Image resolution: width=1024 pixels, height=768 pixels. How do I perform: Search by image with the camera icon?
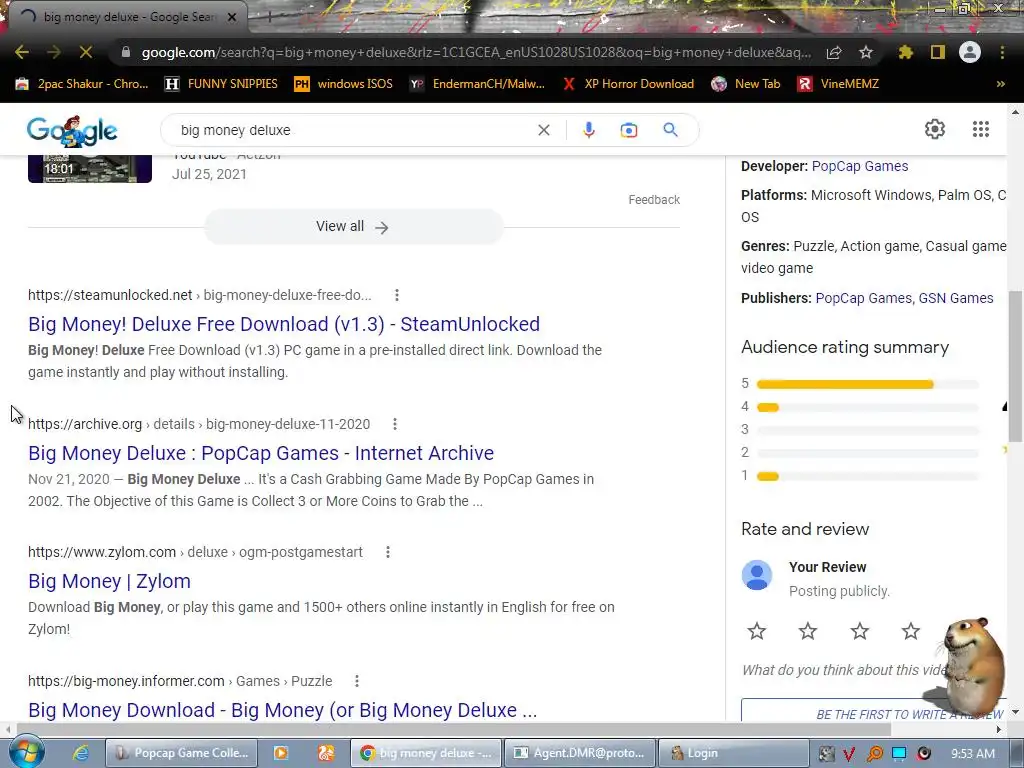point(629,130)
